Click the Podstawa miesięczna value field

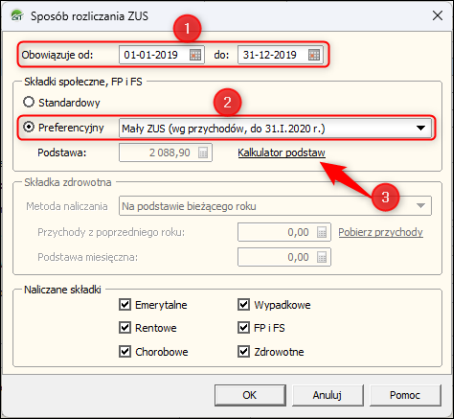tap(284, 257)
